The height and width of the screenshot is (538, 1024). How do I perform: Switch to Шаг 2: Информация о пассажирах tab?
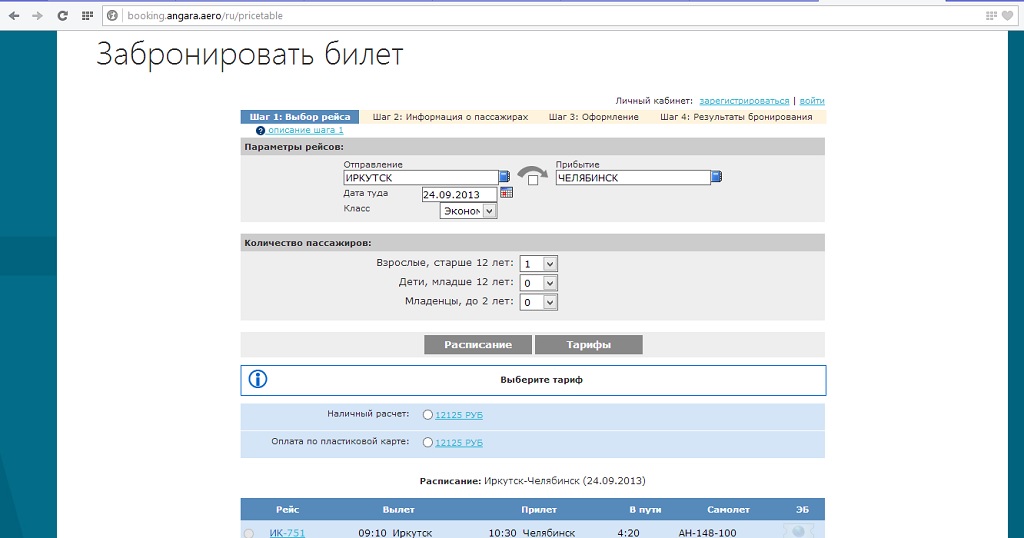click(x=450, y=117)
